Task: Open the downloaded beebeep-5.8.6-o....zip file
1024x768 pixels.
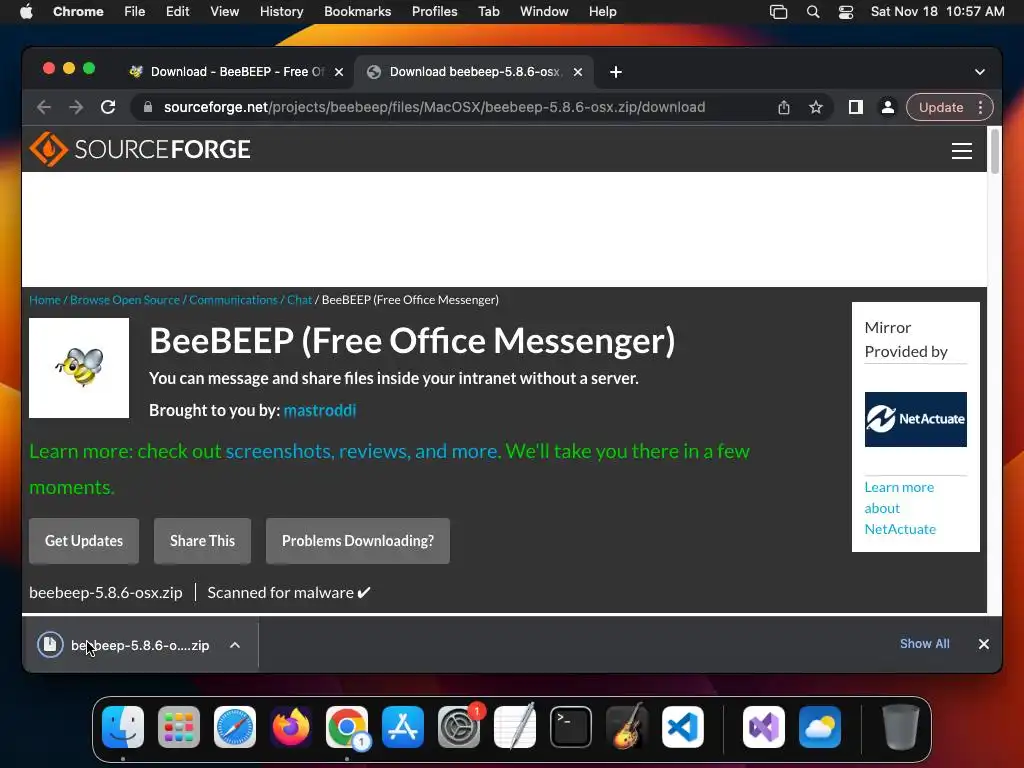Action: [x=140, y=645]
